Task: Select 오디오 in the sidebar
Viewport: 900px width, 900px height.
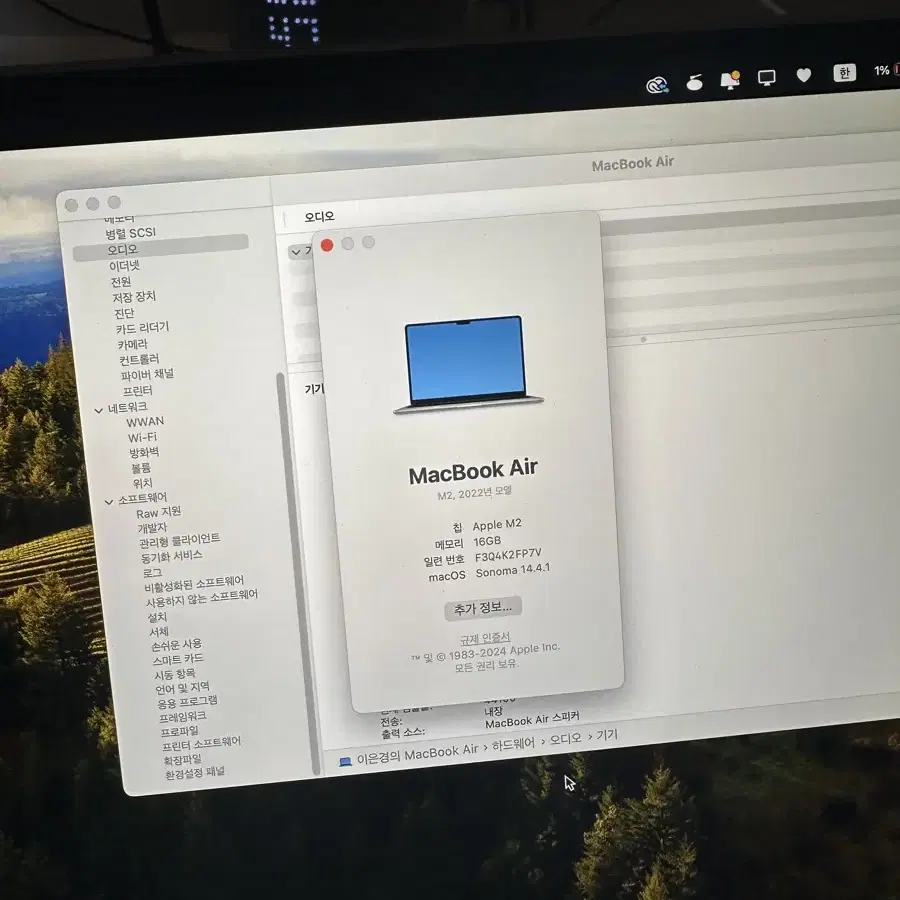Action: [161, 249]
